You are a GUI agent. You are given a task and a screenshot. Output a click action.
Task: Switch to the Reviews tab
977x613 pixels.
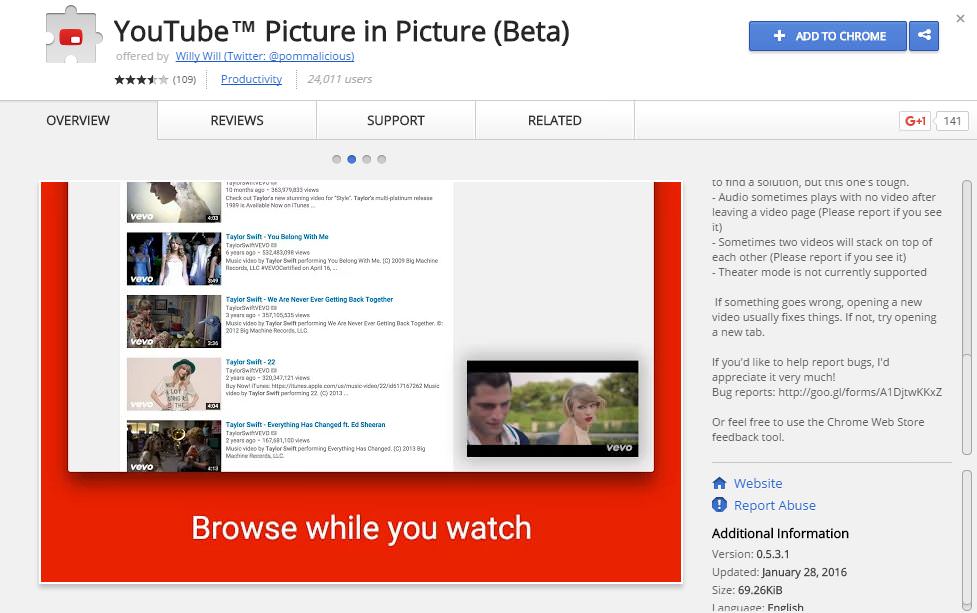[x=237, y=120]
